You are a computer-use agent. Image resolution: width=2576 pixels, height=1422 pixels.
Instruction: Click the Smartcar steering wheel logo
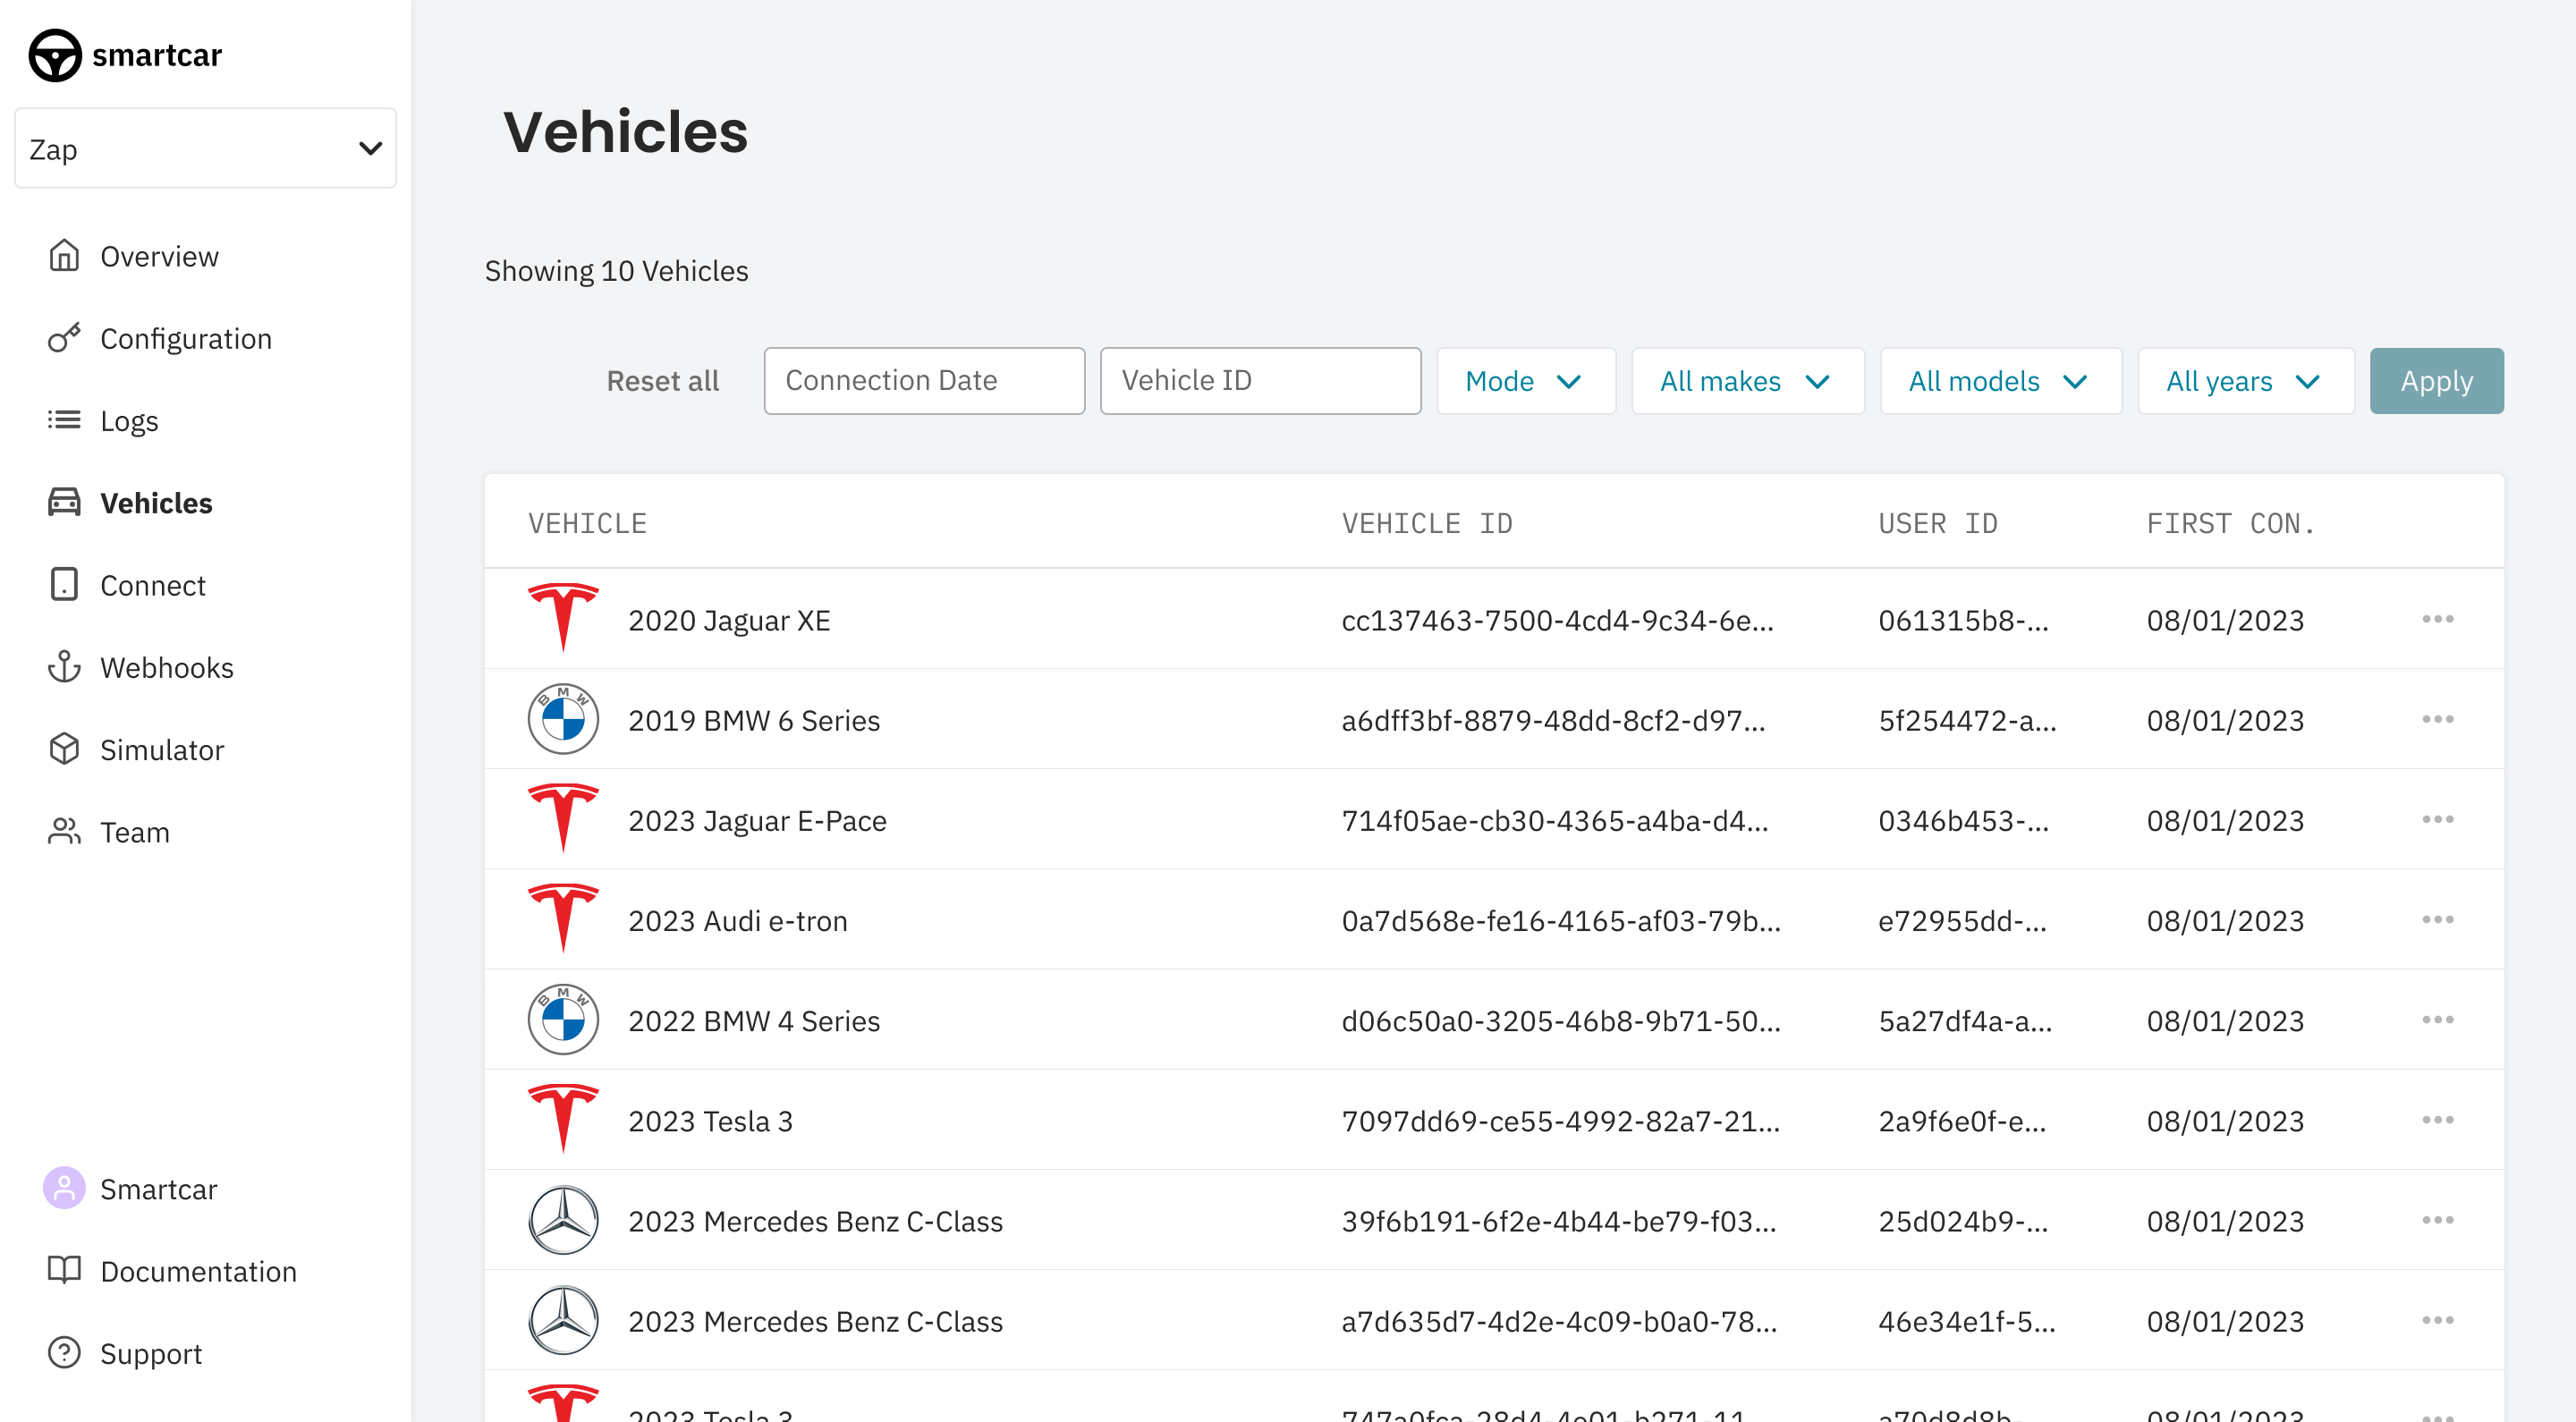coord(55,55)
